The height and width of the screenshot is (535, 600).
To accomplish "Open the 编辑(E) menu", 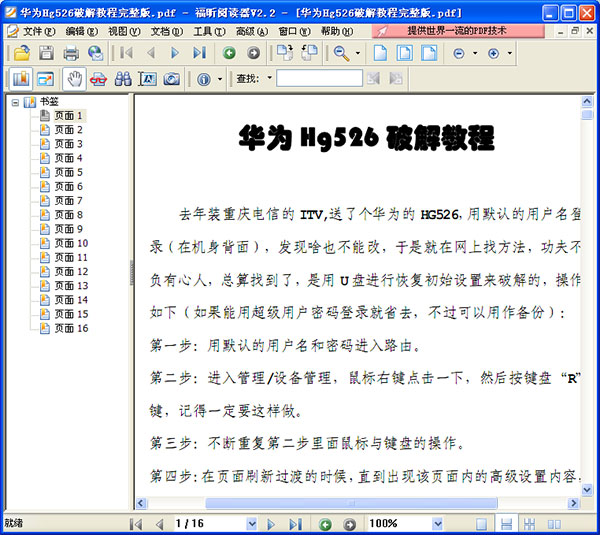I will click(82, 31).
